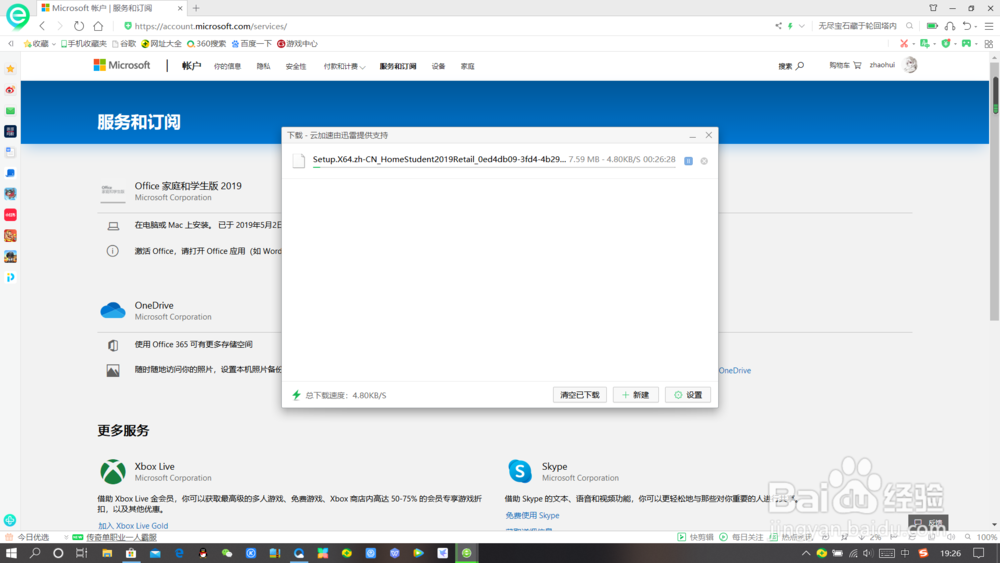The width and height of the screenshot is (1000, 563).
Task: Select the Setup.X64 HomeStudent2019Retail file name
Action: (439, 159)
